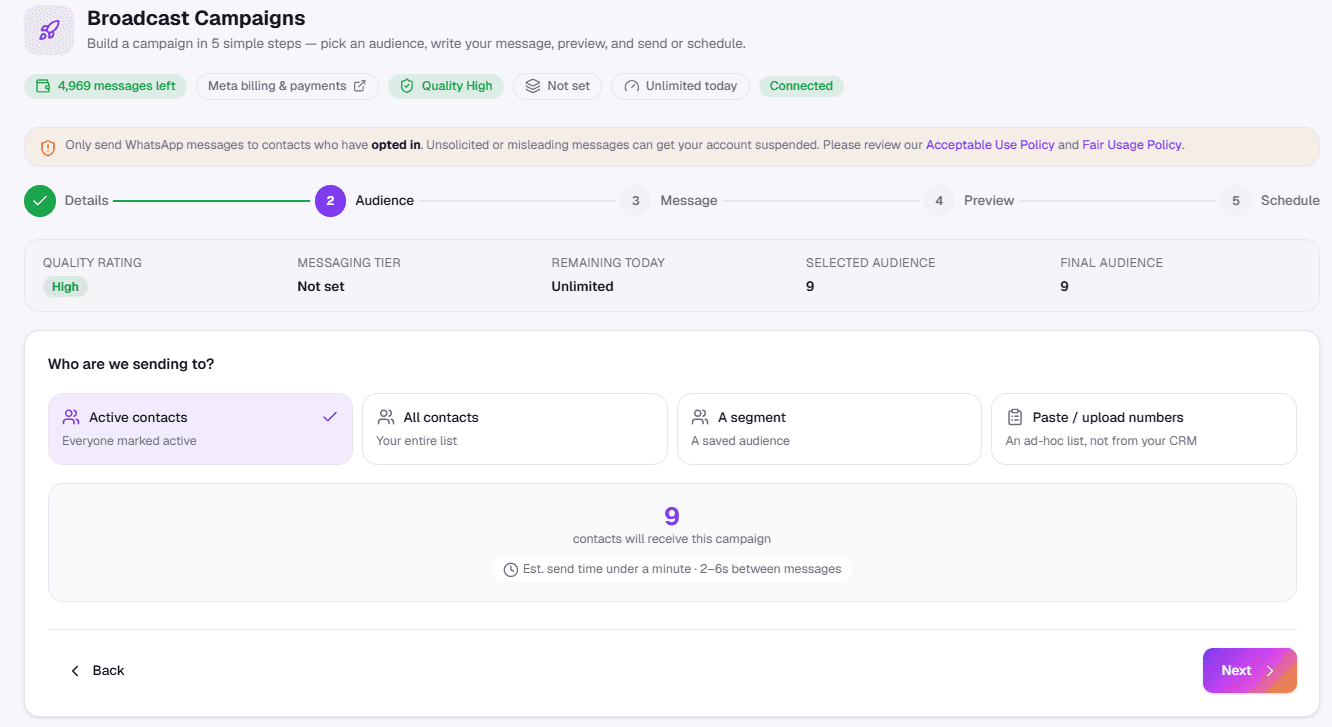Click the Selected Audience label

tap(871, 263)
